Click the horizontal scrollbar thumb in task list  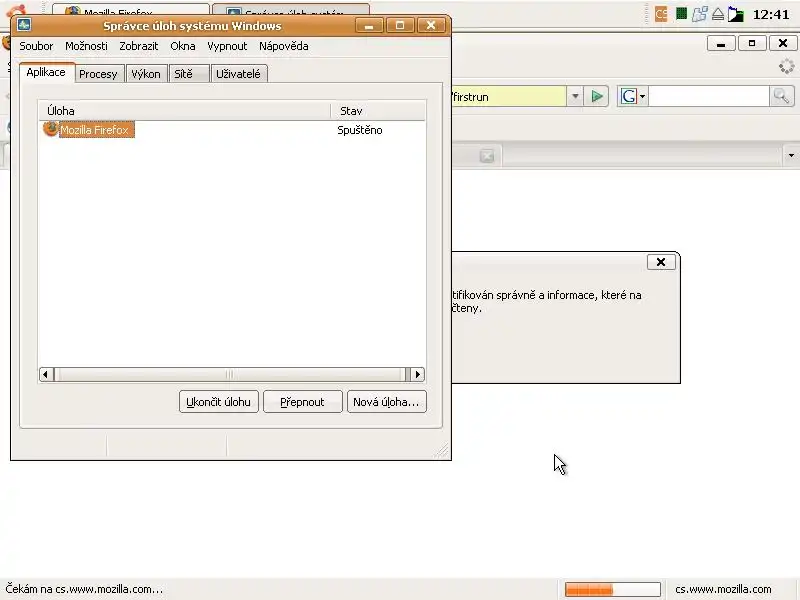(x=230, y=374)
